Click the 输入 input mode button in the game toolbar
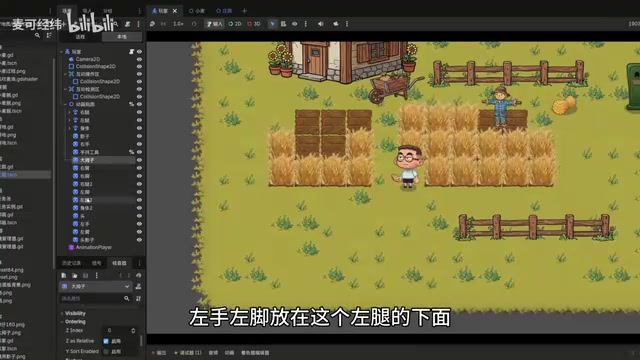 click(215, 24)
